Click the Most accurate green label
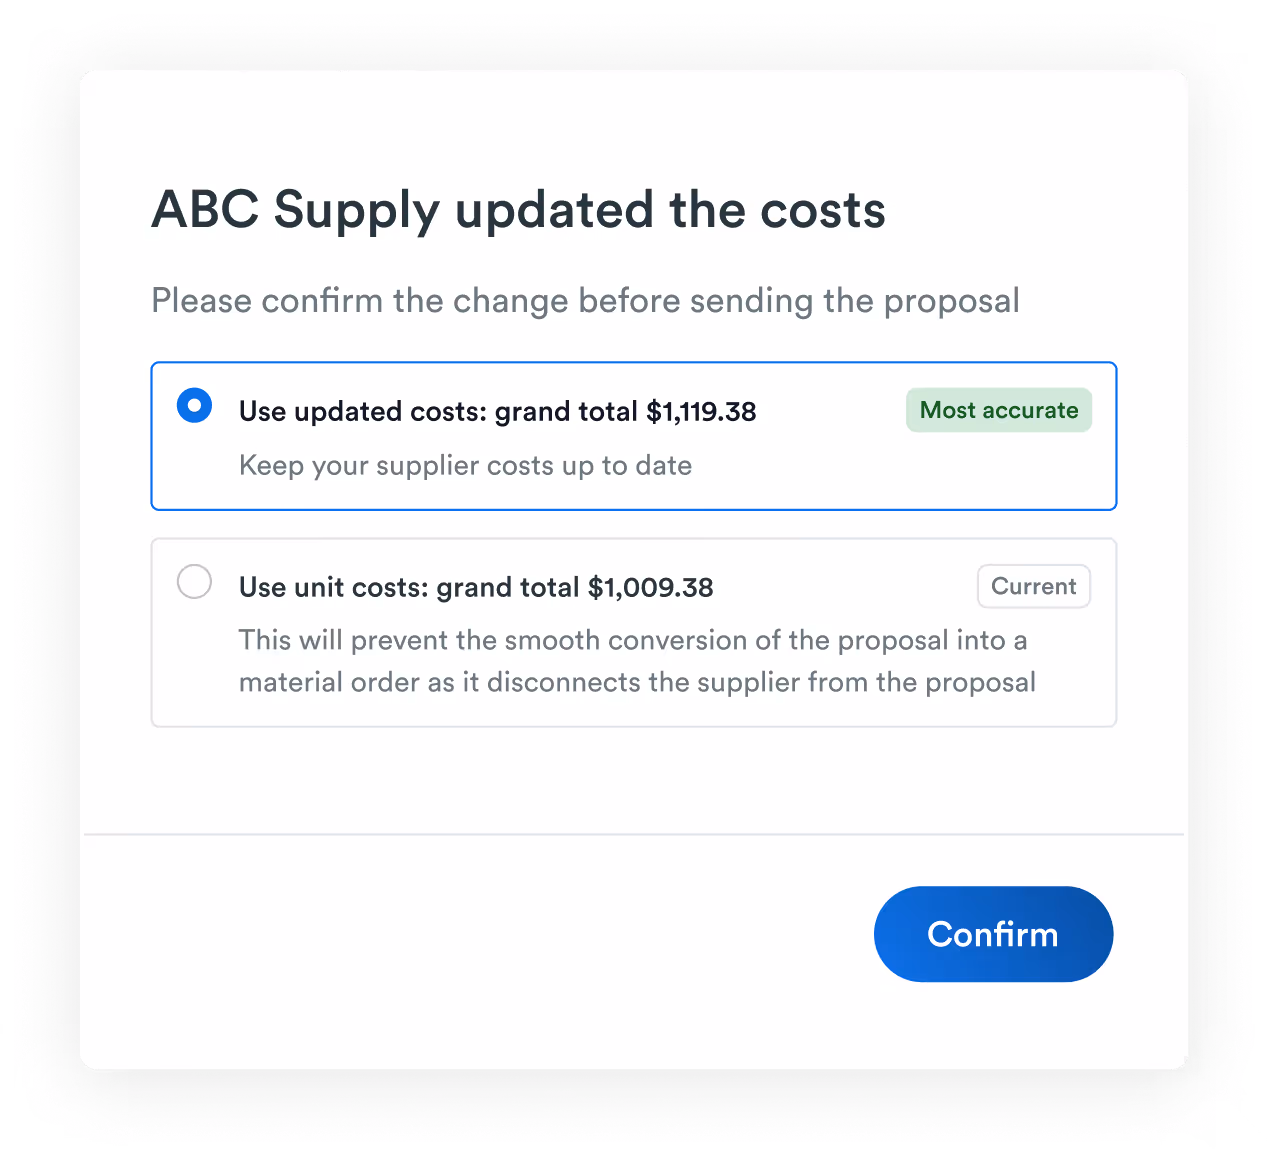This screenshot has width=1267, height=1158. coord(998,410)
